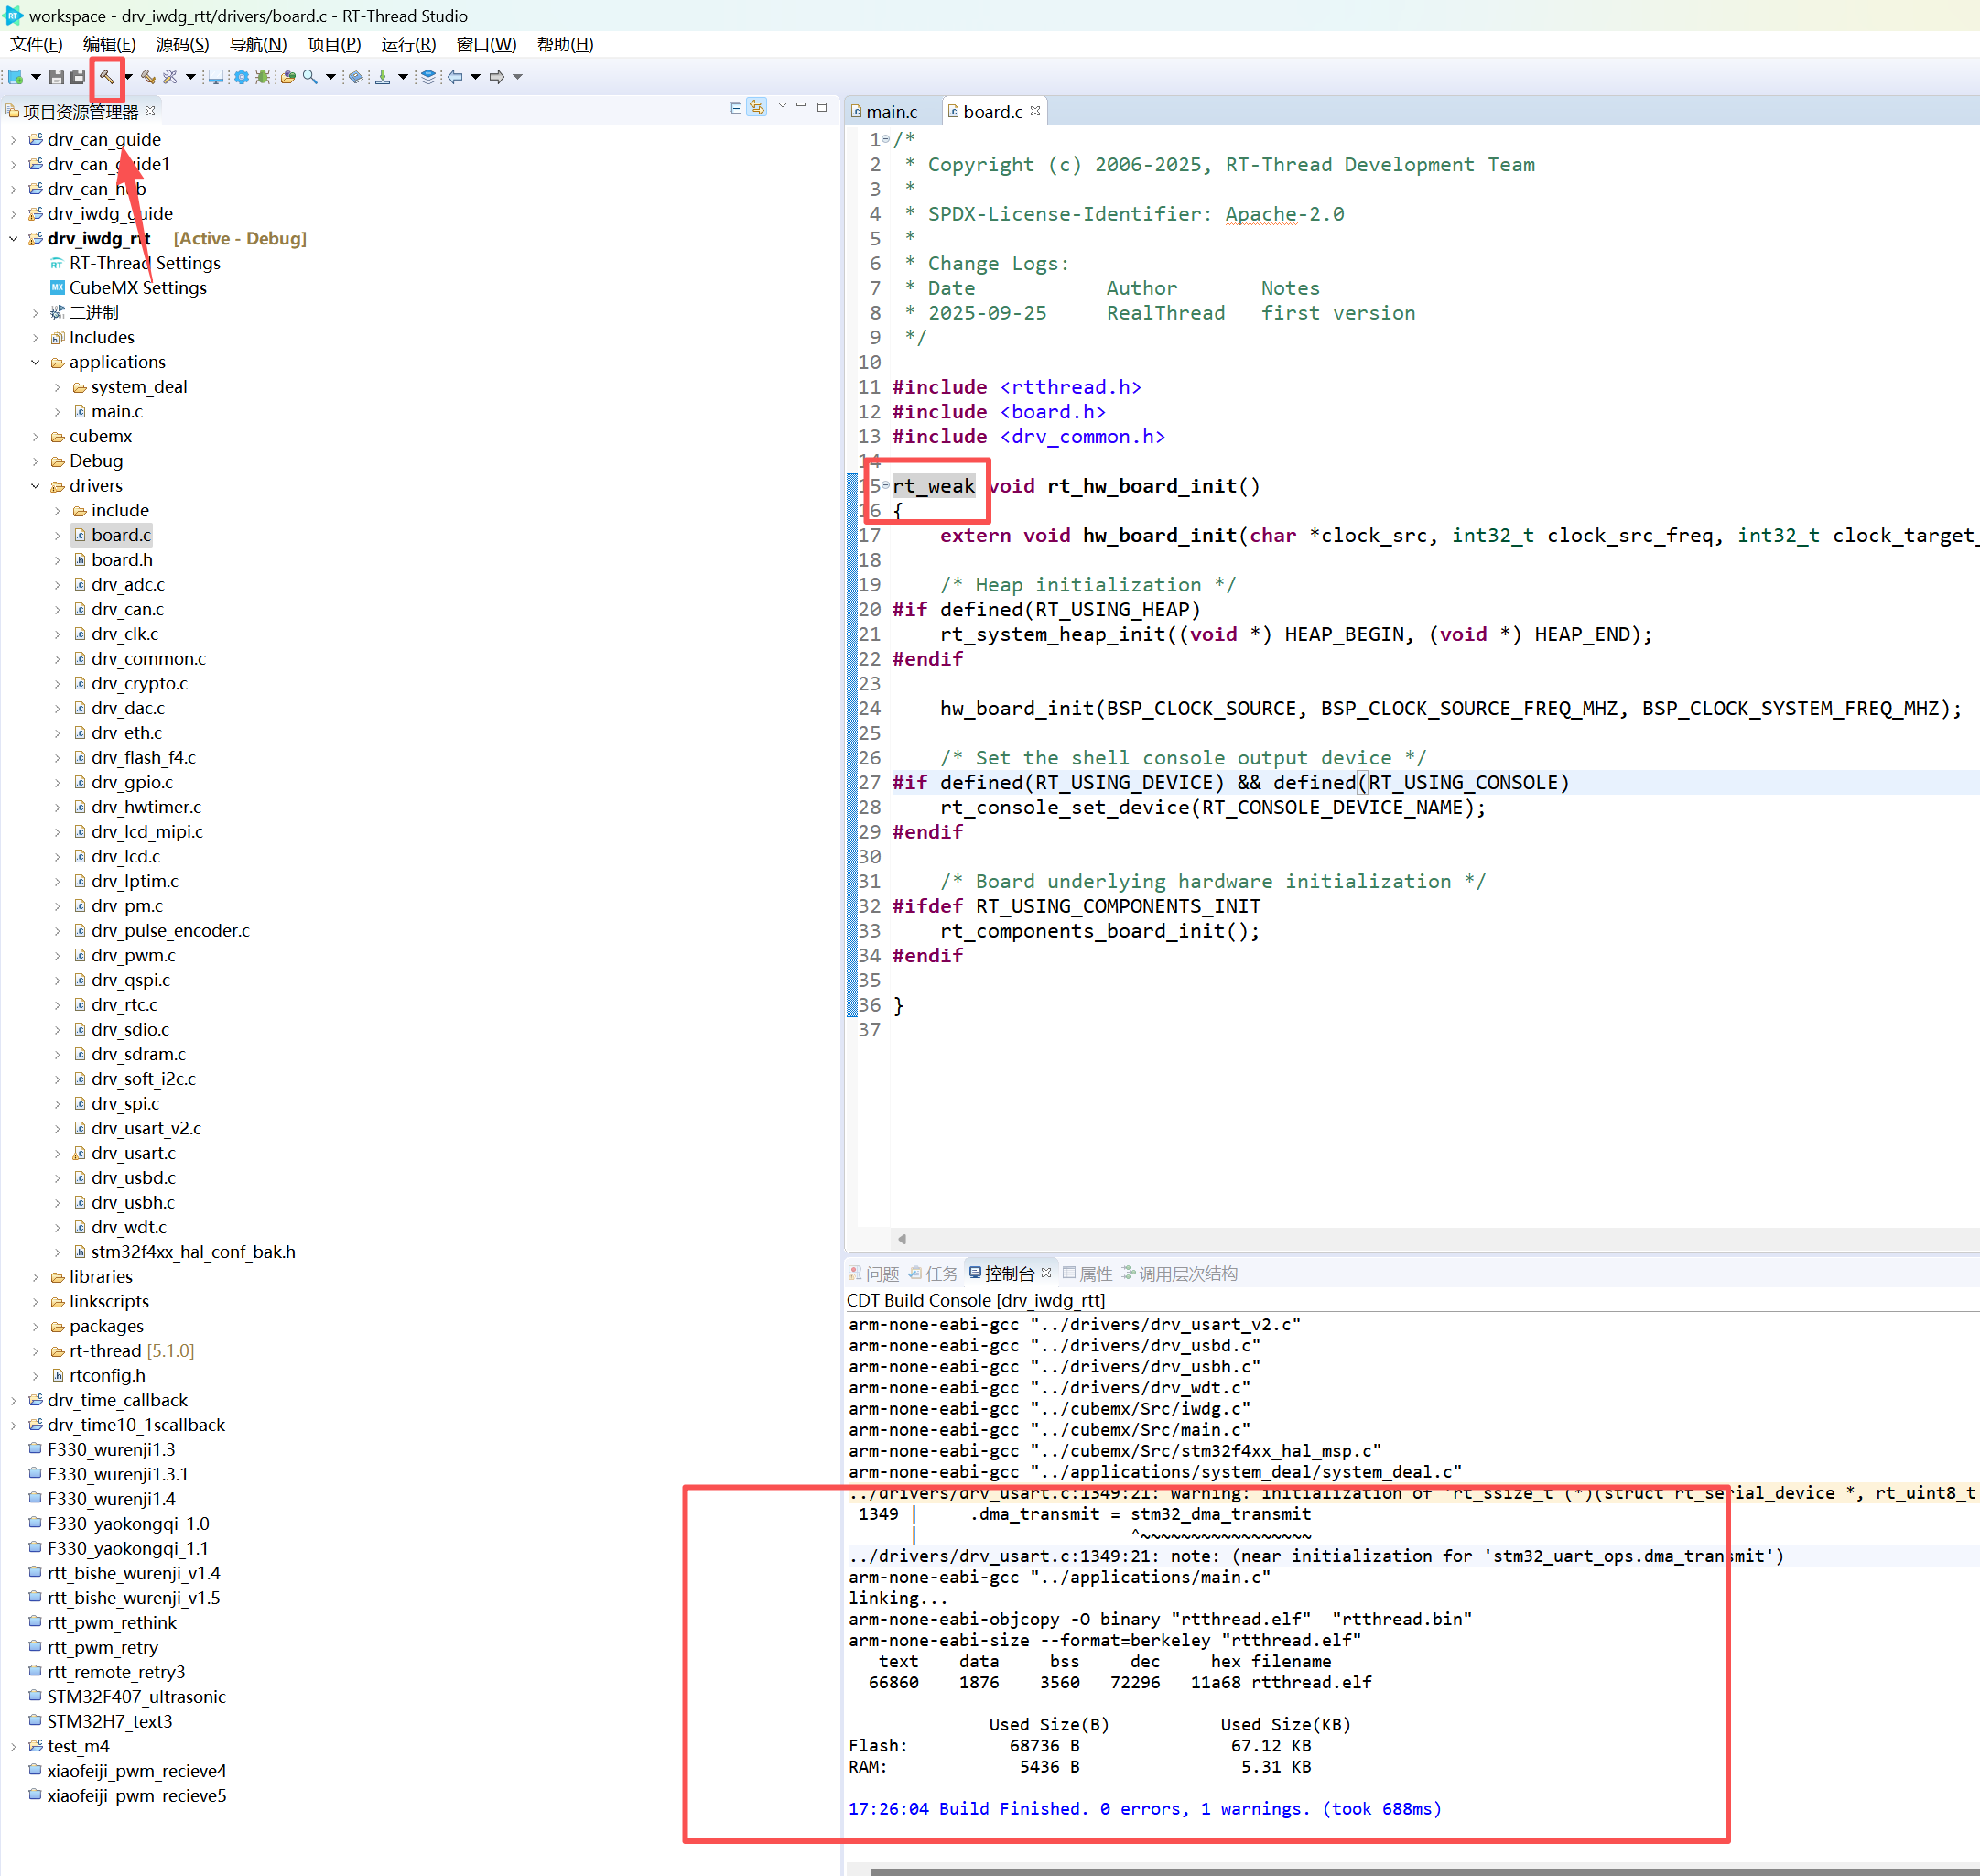Viewport: 1980px width, 1876px height.
Task: Switch to the 问题 tab
Action: 874,1273
